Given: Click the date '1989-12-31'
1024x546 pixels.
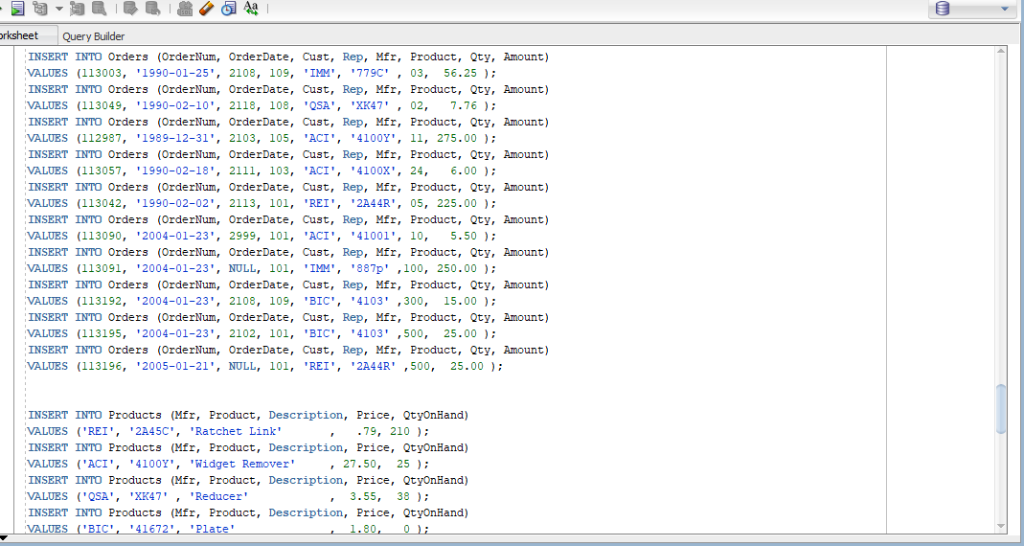Looking at the screenshot, I should coord(176,138).
